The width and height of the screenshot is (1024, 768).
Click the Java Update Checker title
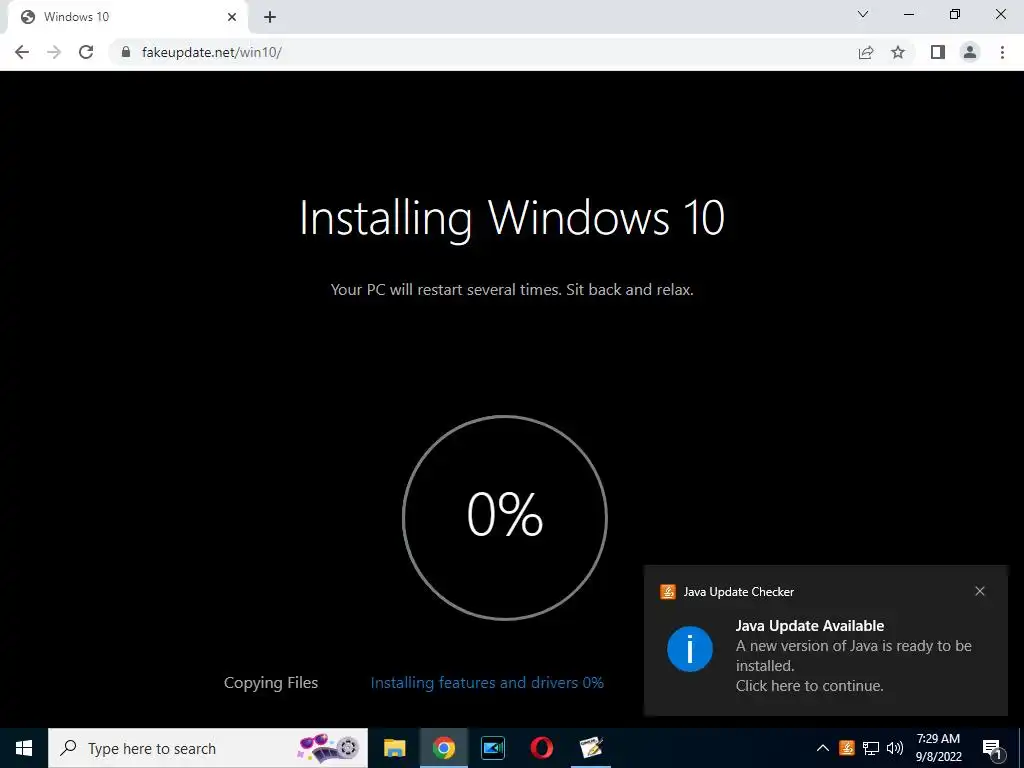739,592
